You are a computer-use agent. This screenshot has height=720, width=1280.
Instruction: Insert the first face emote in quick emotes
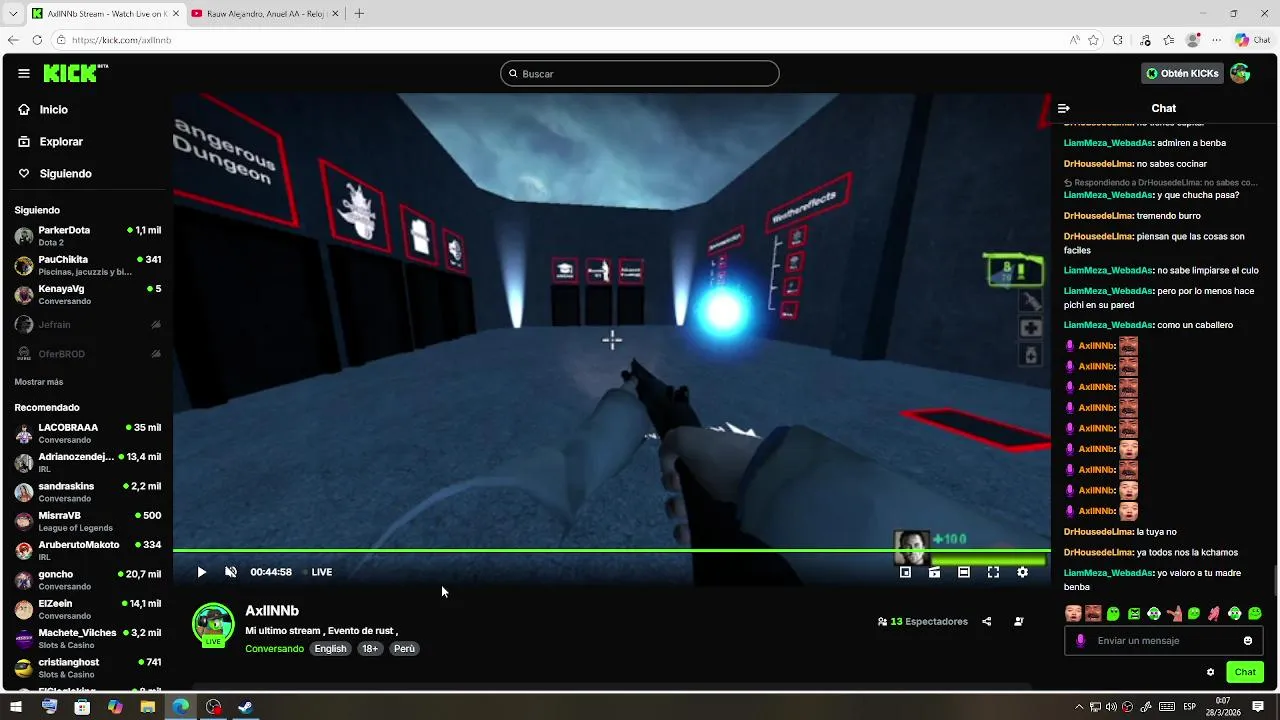pos(1073,613)
